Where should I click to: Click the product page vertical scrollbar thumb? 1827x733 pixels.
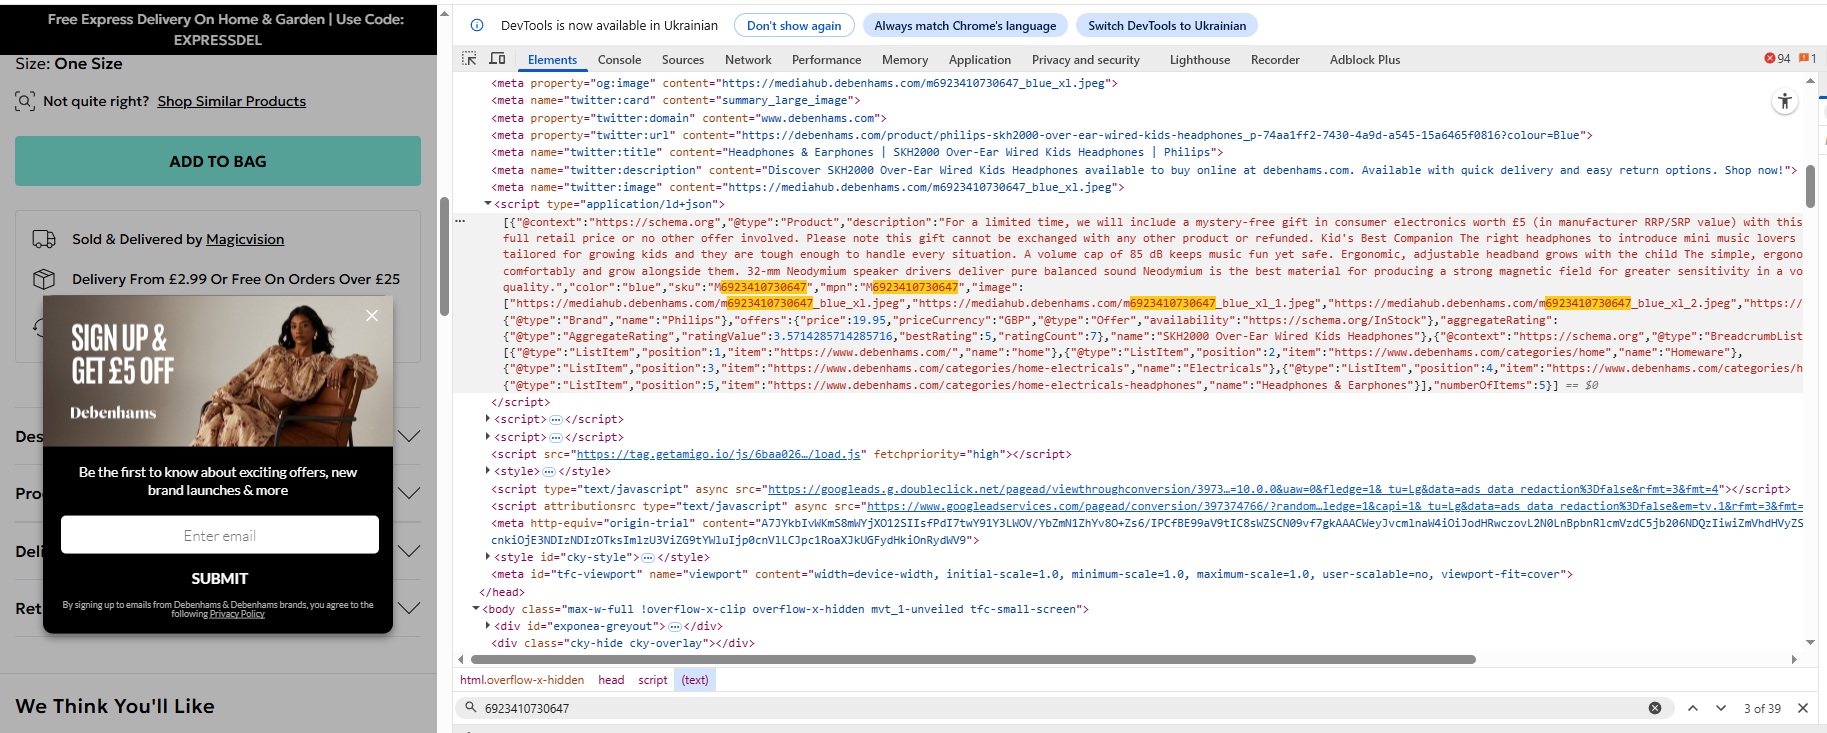[445, 256]
